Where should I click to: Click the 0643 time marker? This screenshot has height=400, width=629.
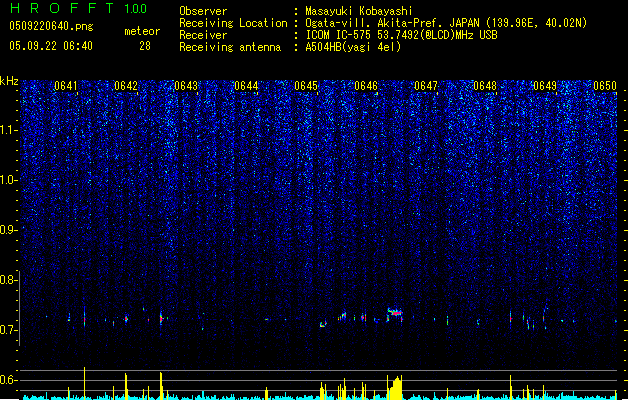(x=186, y=86)
